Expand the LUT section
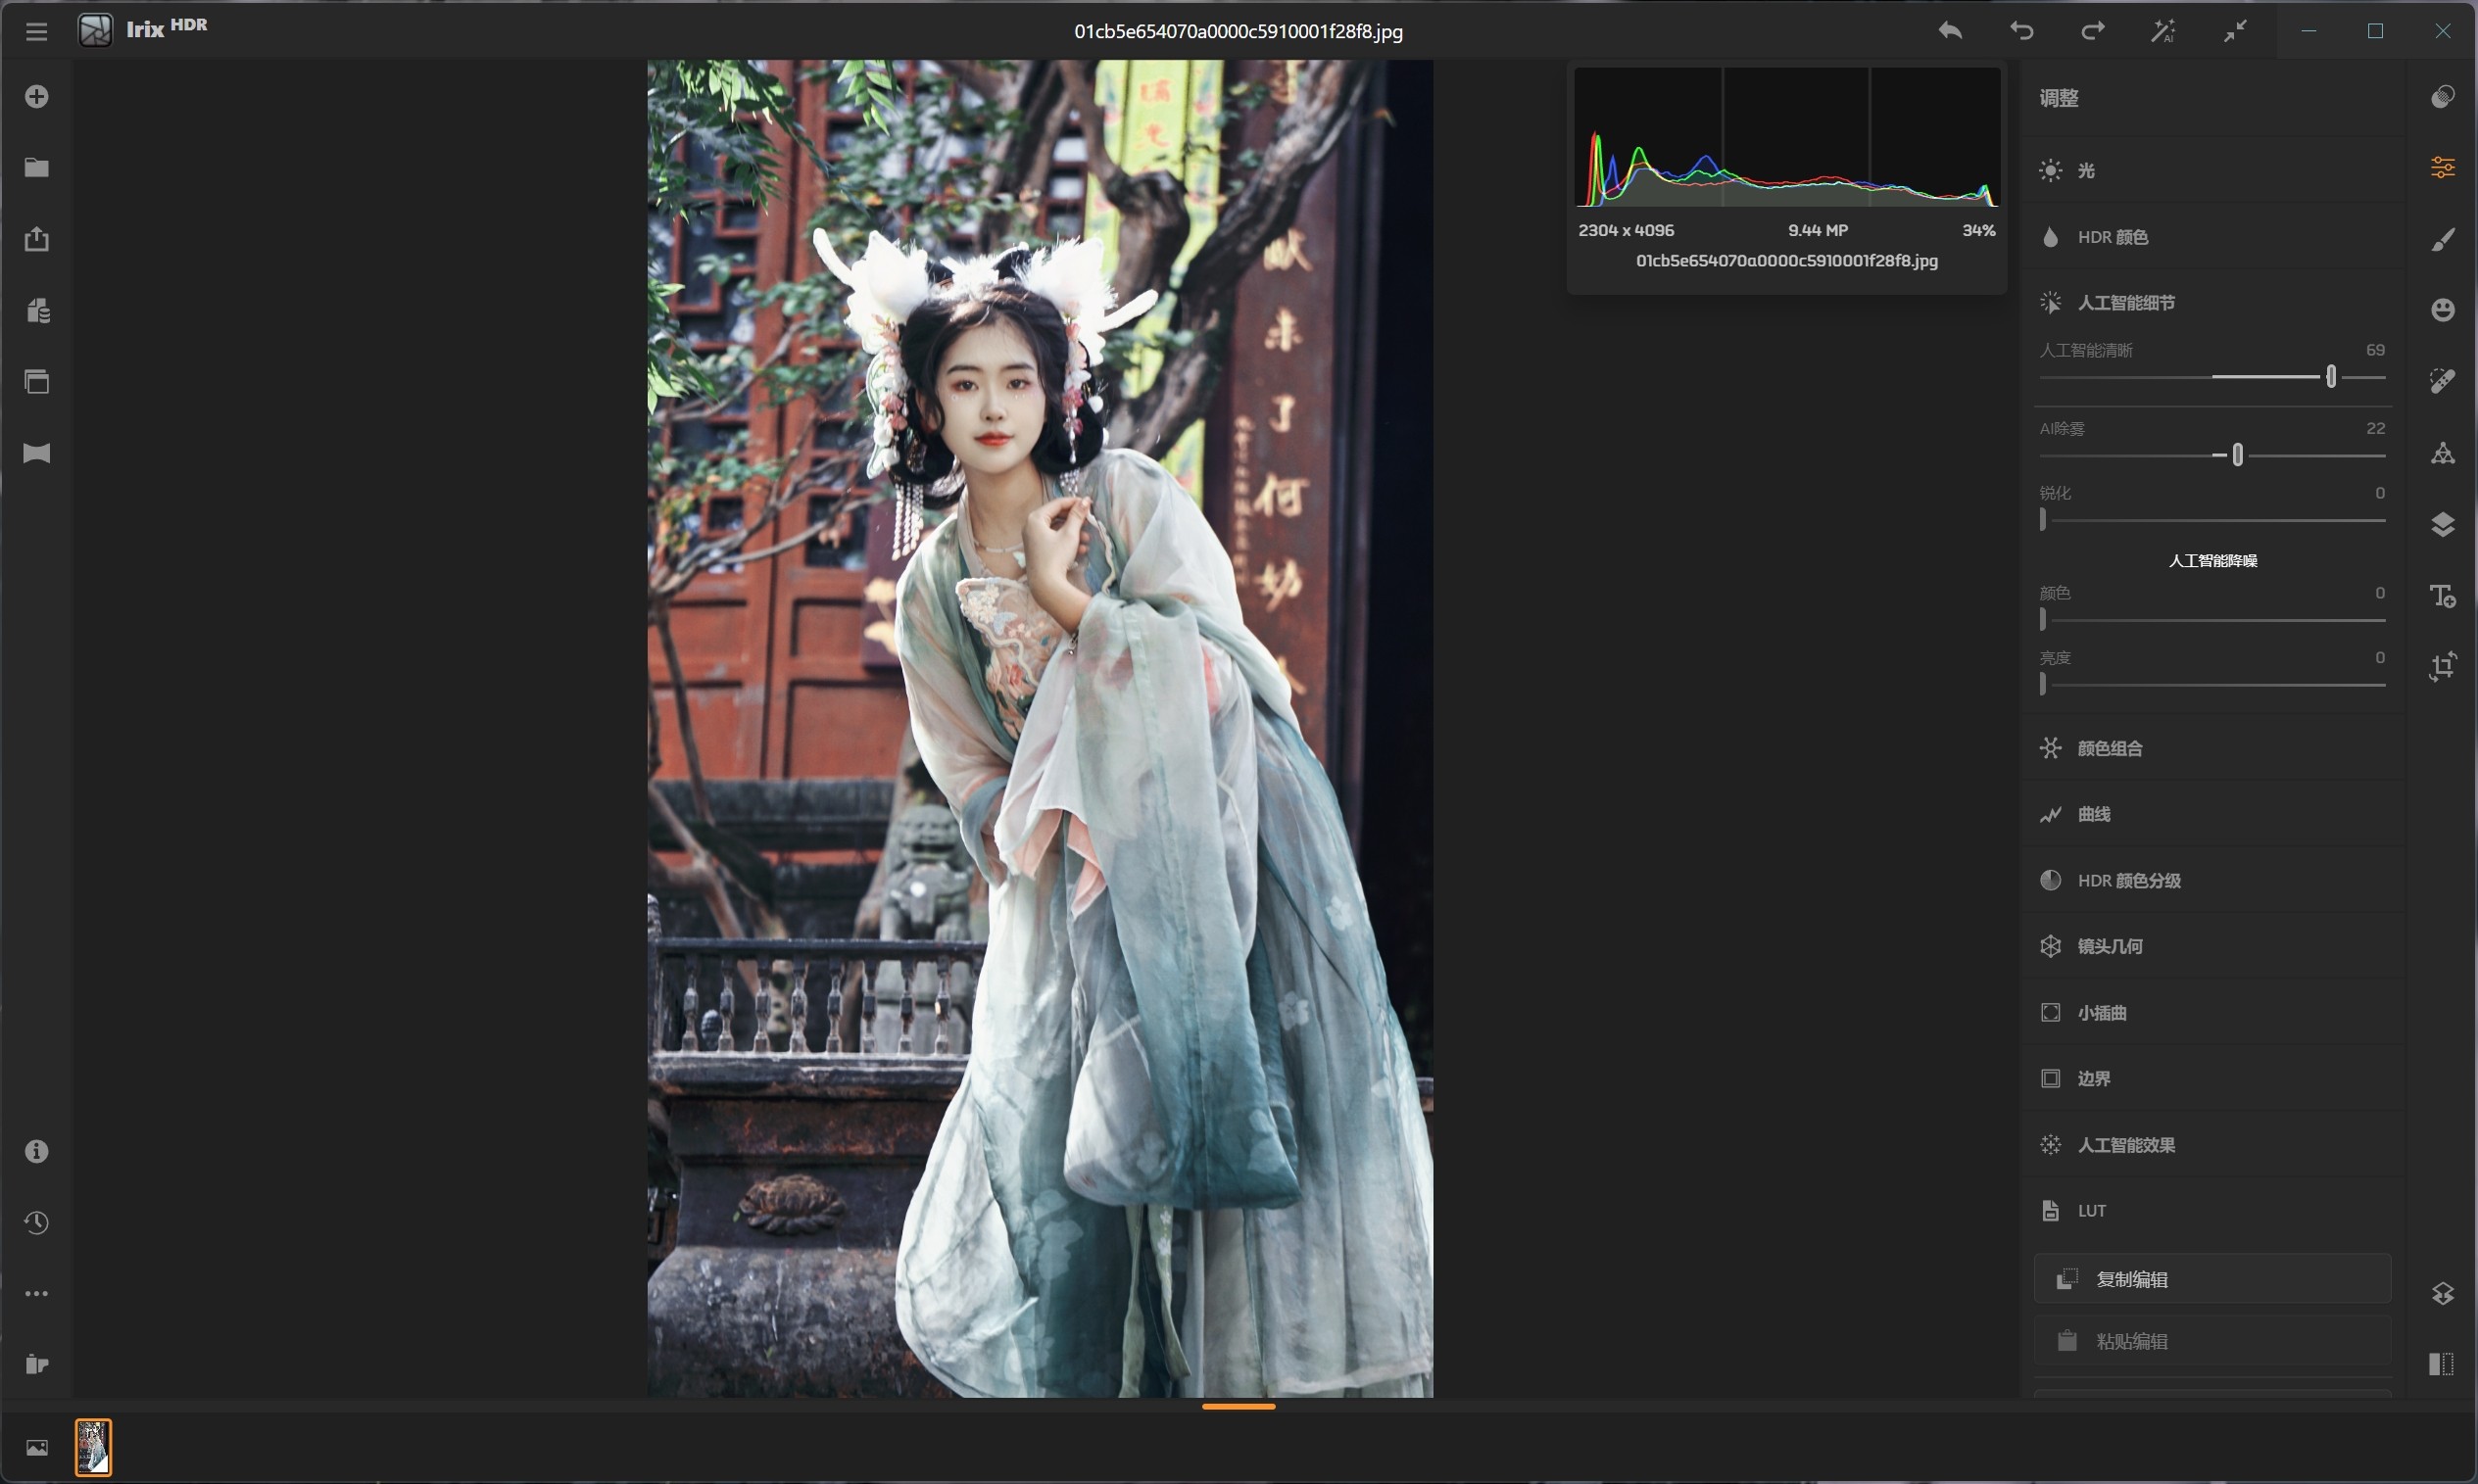The image size is (2478, 1484). pyautogui.click(x=2212, y=1211)
